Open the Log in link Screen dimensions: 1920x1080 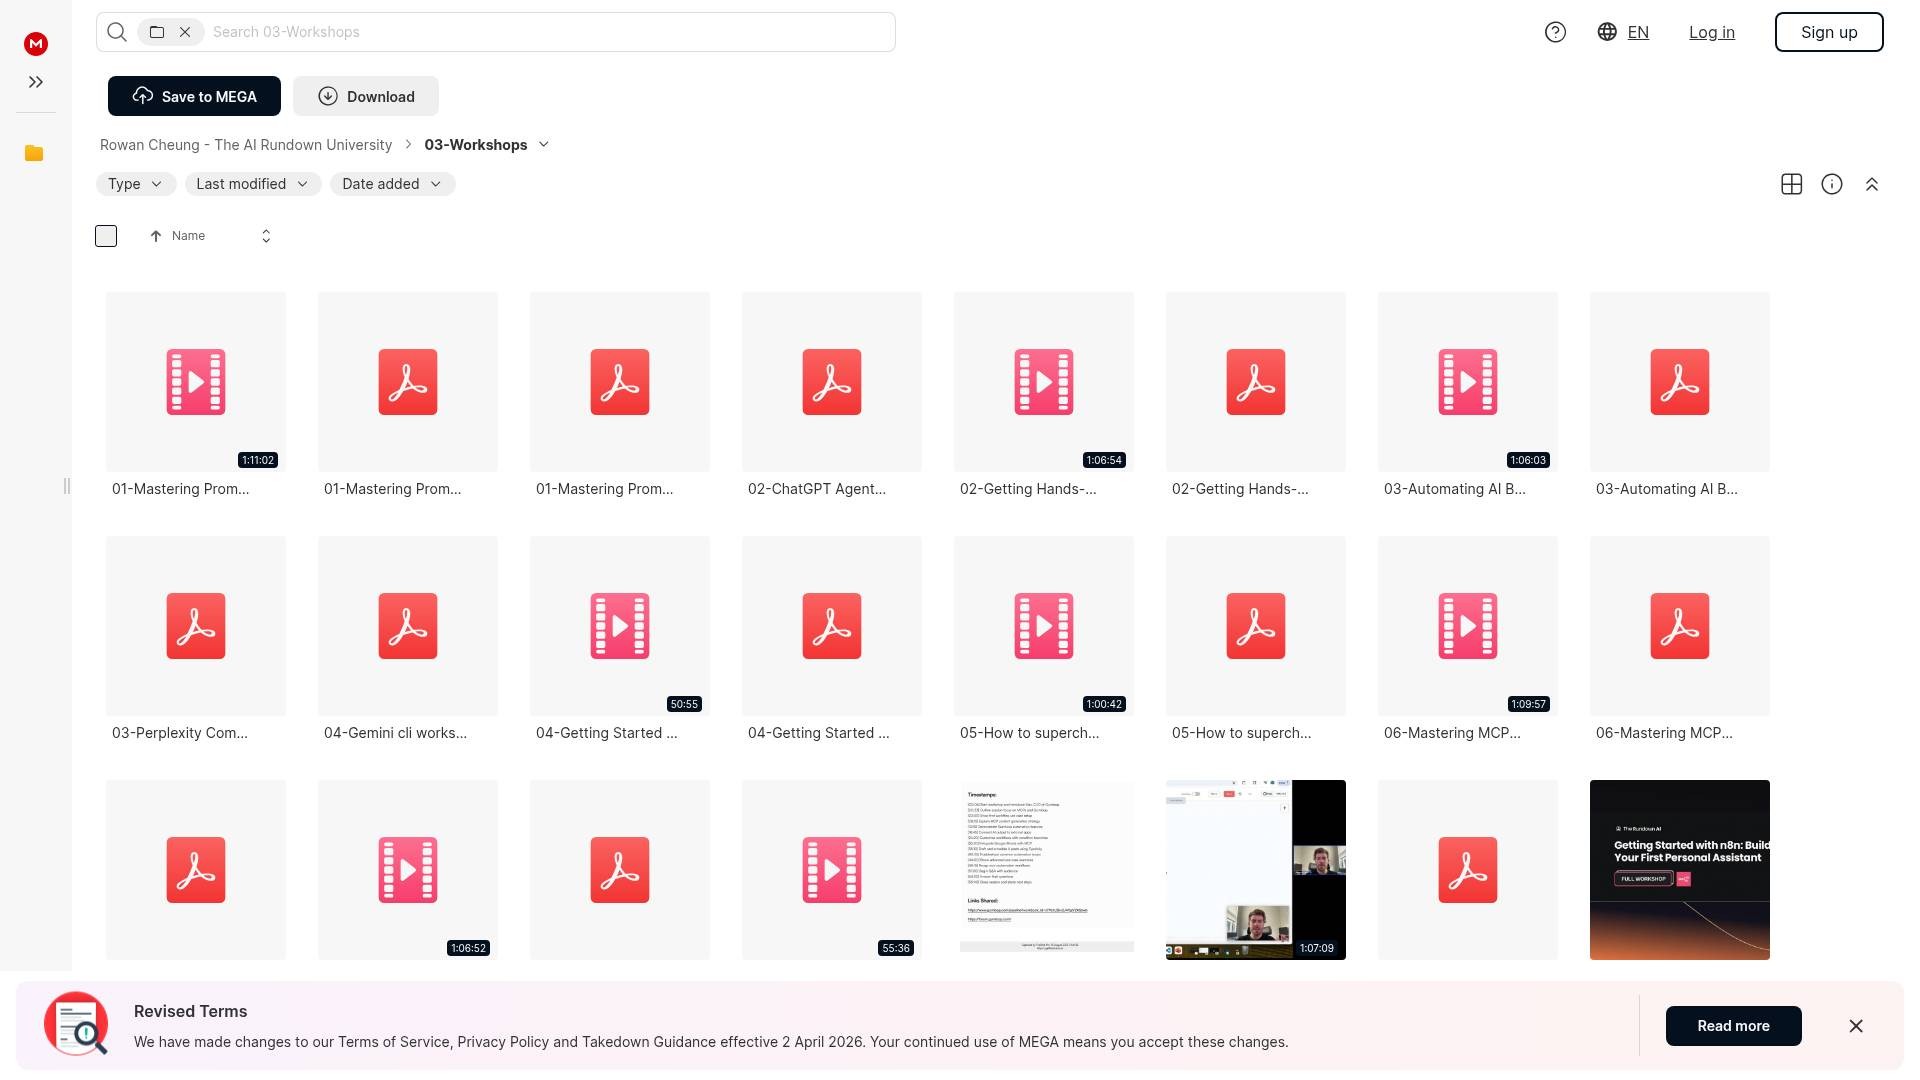tap(1711, 32)
